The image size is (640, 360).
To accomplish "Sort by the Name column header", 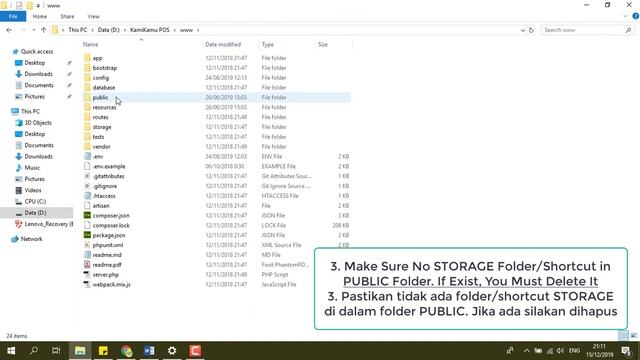I will click(91, 44).
